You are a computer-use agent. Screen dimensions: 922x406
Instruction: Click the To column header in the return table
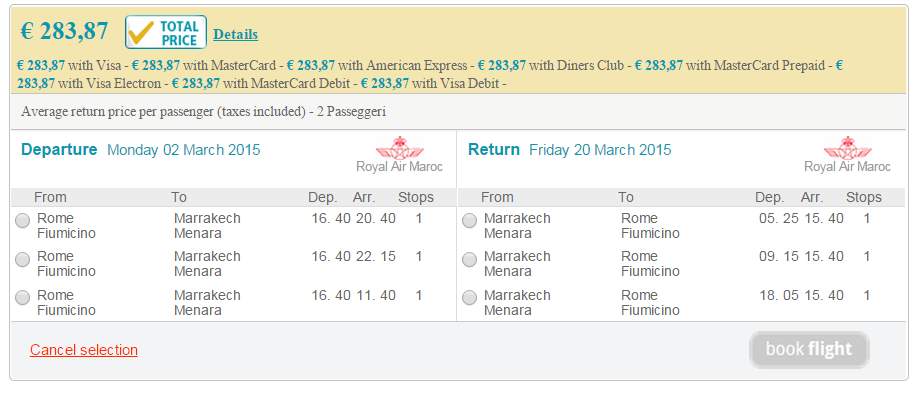[626, 197]
